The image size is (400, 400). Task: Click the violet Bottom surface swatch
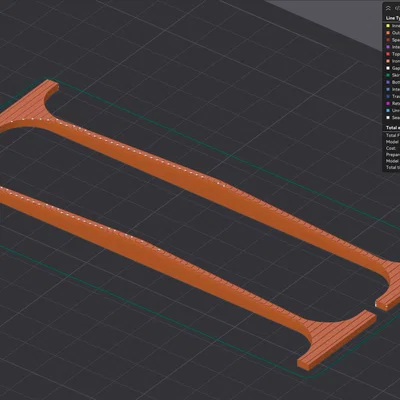click(388, 82)
